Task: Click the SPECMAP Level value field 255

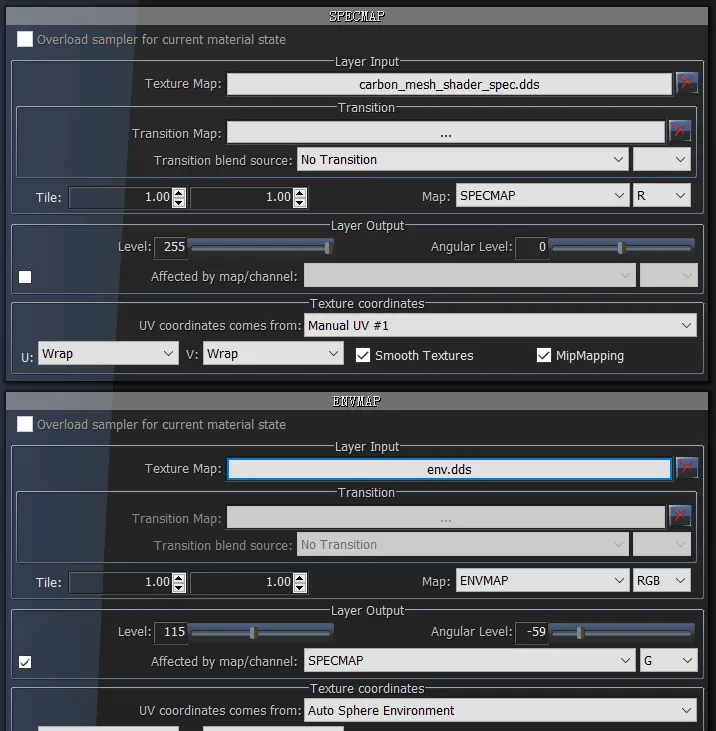Action: tap(169, 247)
